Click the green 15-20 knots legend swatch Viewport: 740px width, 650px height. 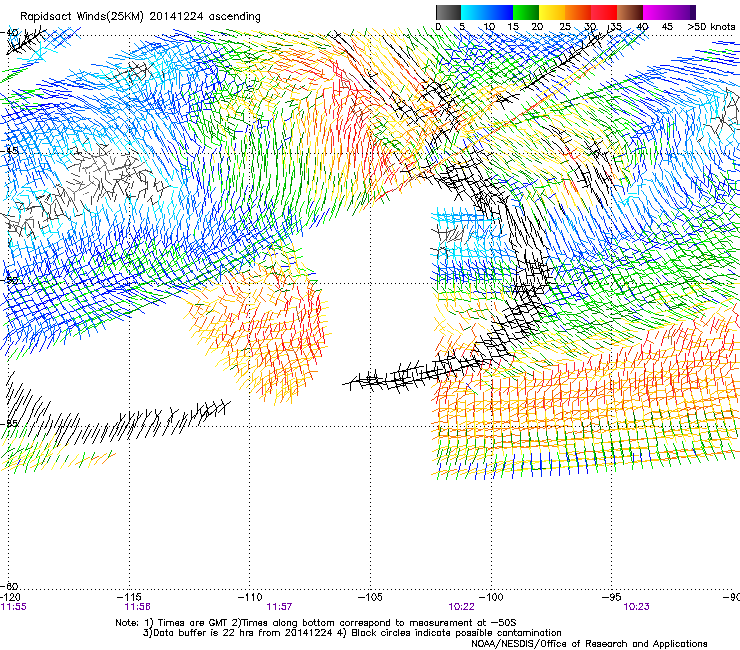click(526, 12)
